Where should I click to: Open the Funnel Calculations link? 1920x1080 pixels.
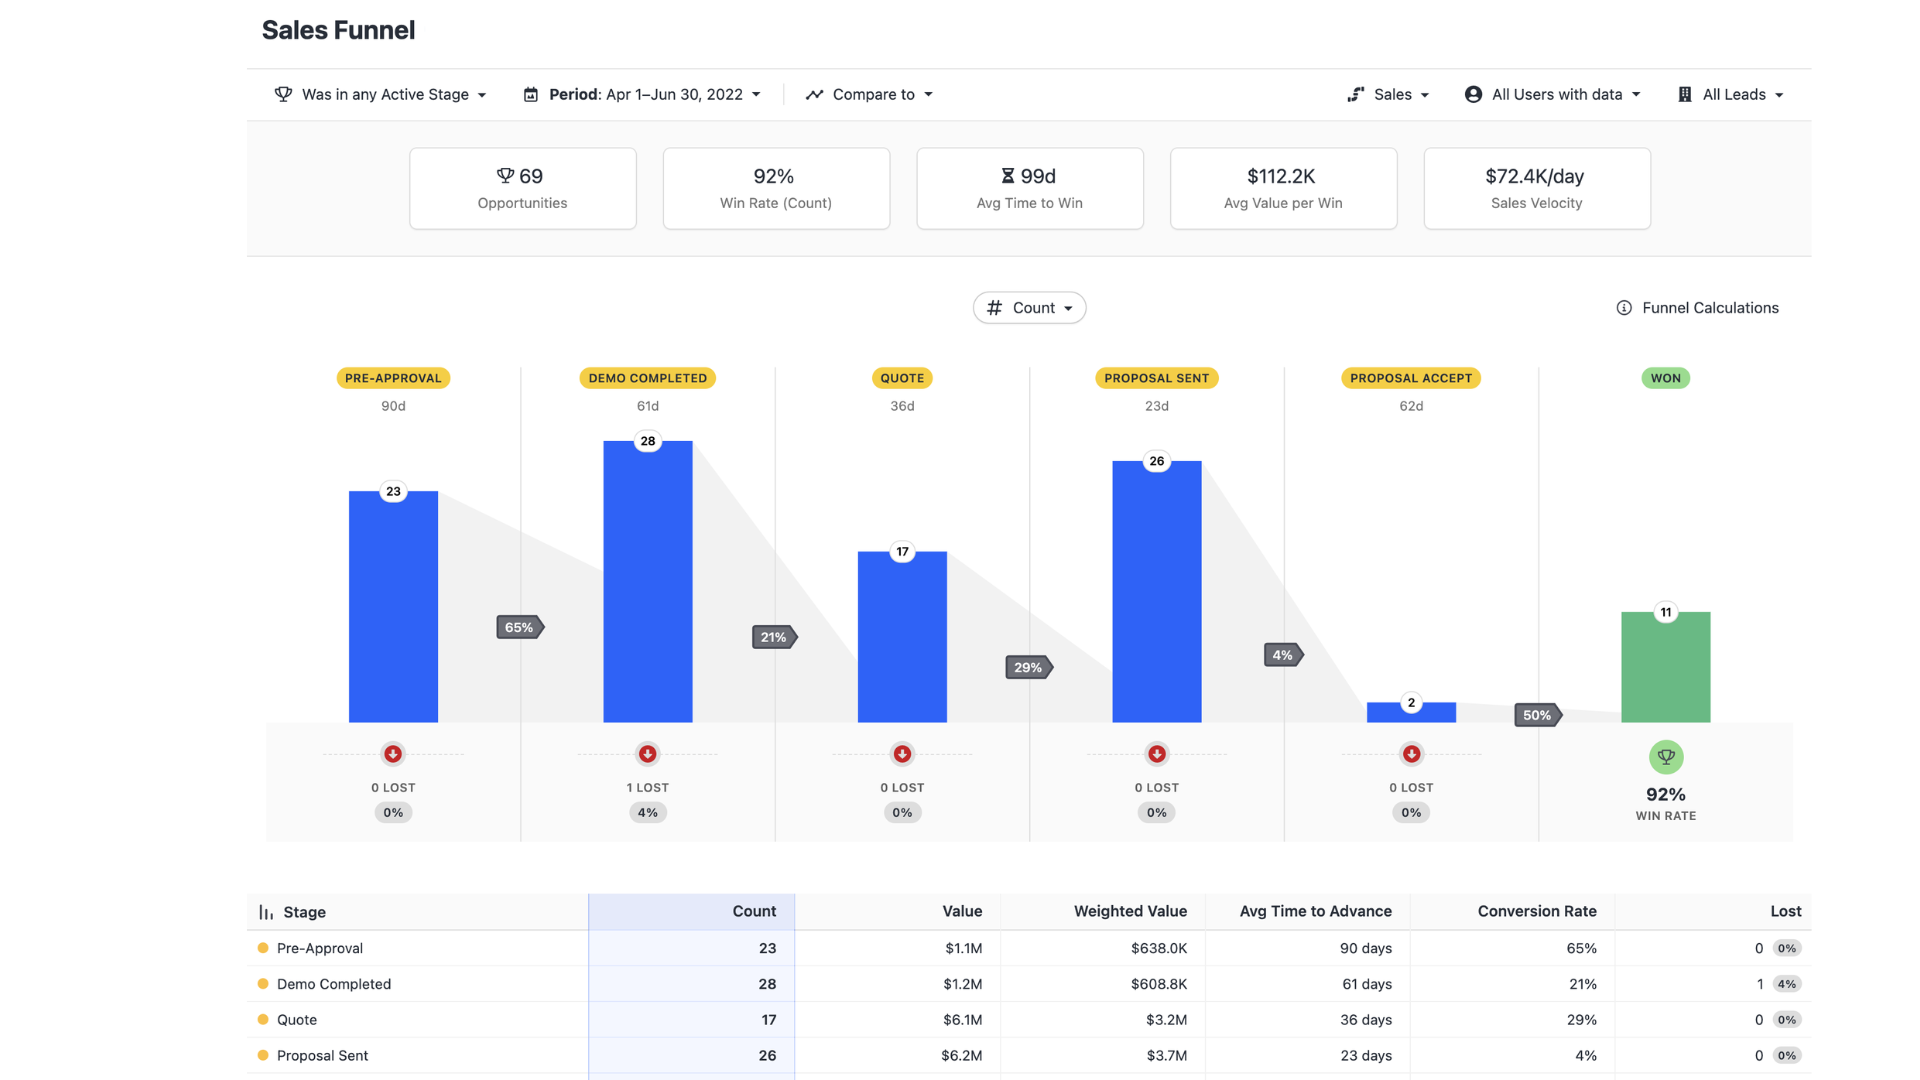1698,308
